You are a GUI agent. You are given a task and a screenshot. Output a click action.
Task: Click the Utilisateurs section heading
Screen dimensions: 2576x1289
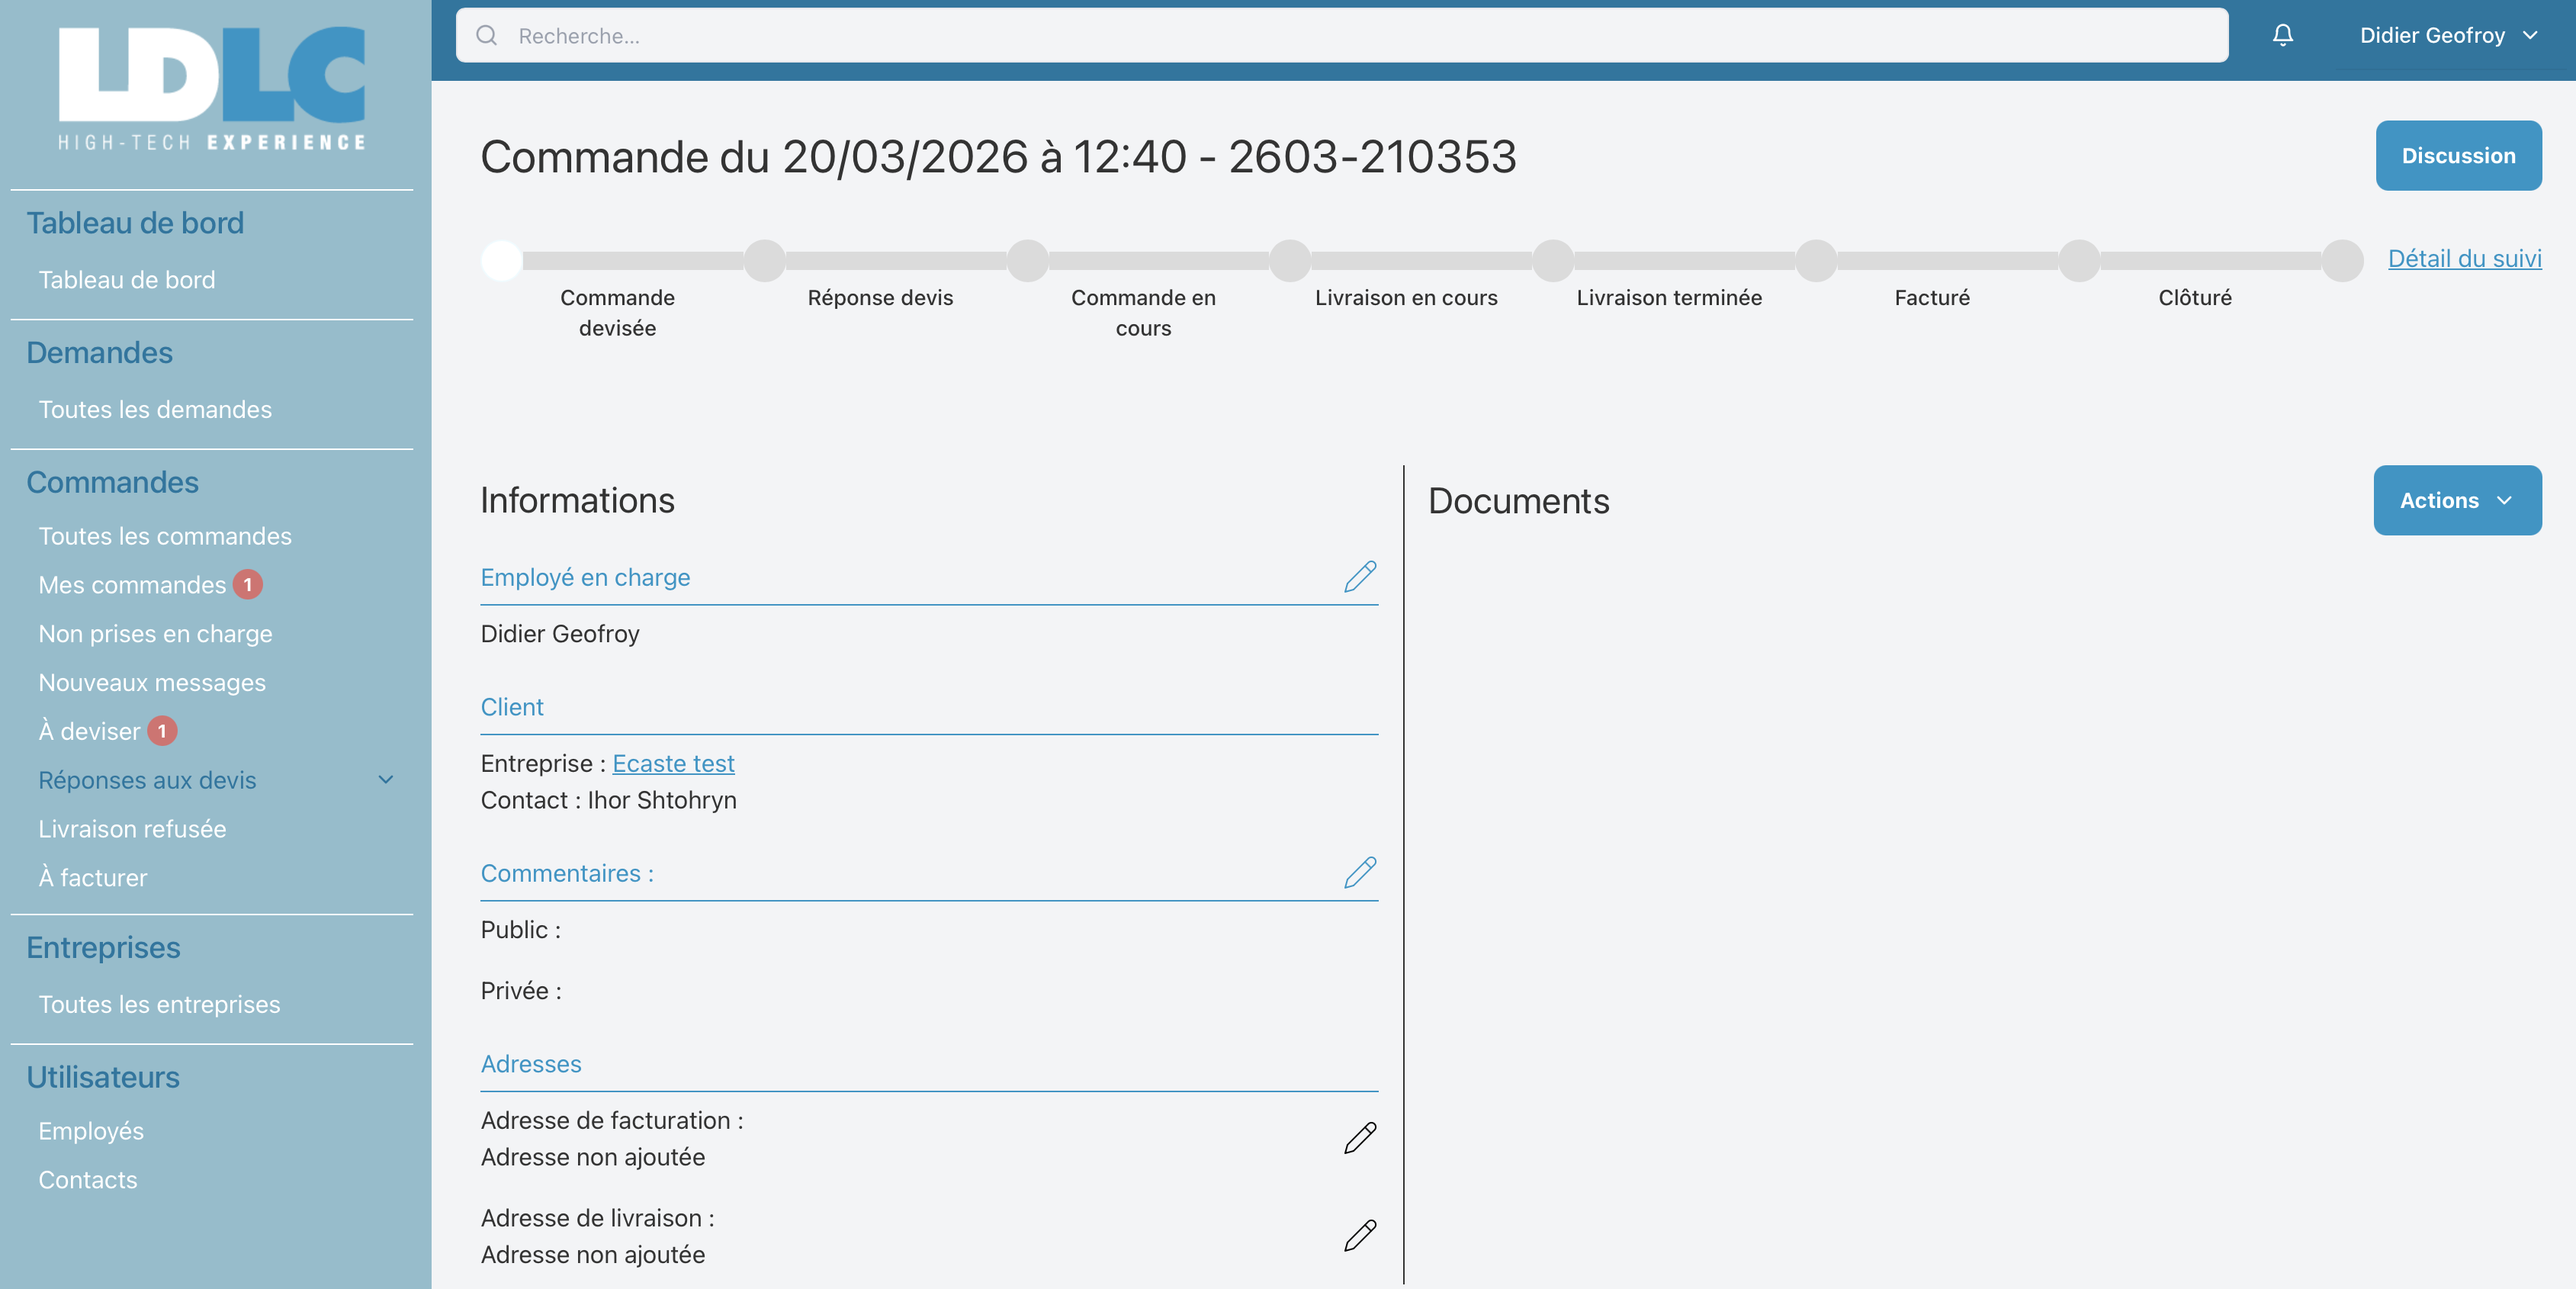(x=103, y=1078)
